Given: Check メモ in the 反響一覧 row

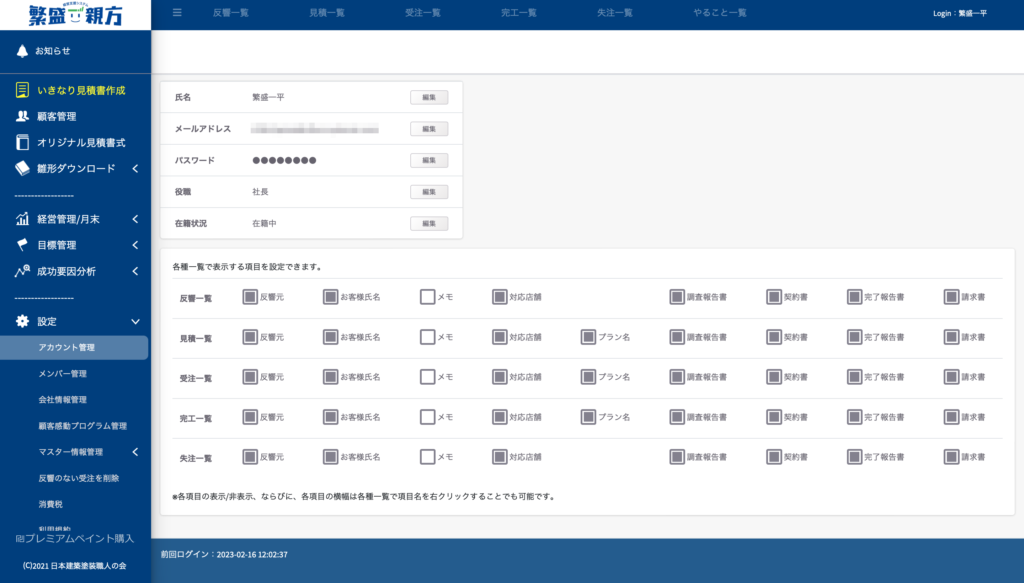Looking at the screenshot, I should (427, 297).
